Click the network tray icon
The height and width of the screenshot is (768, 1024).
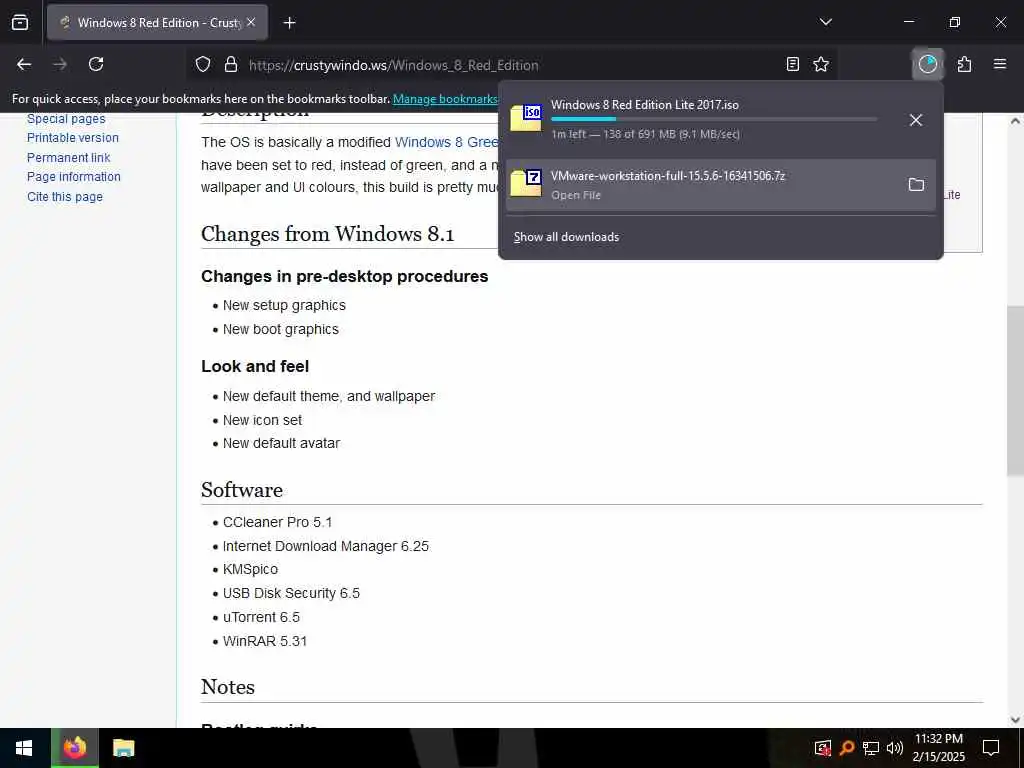(x=871, y=748)
